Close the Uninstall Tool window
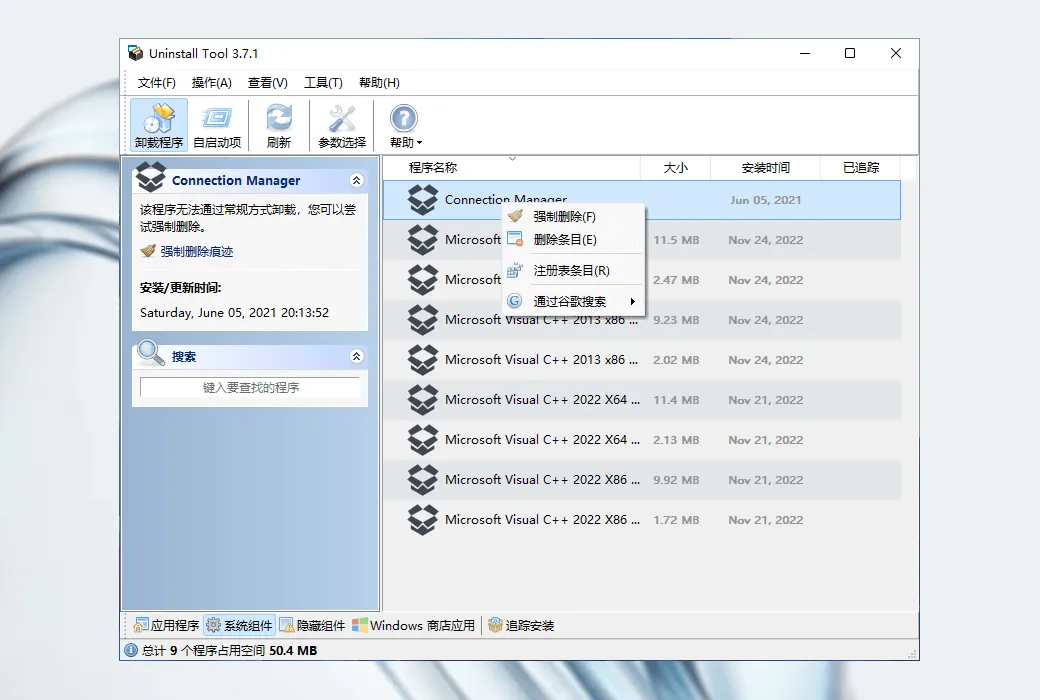Viewport: 1040px width, 700px height. 895,53
